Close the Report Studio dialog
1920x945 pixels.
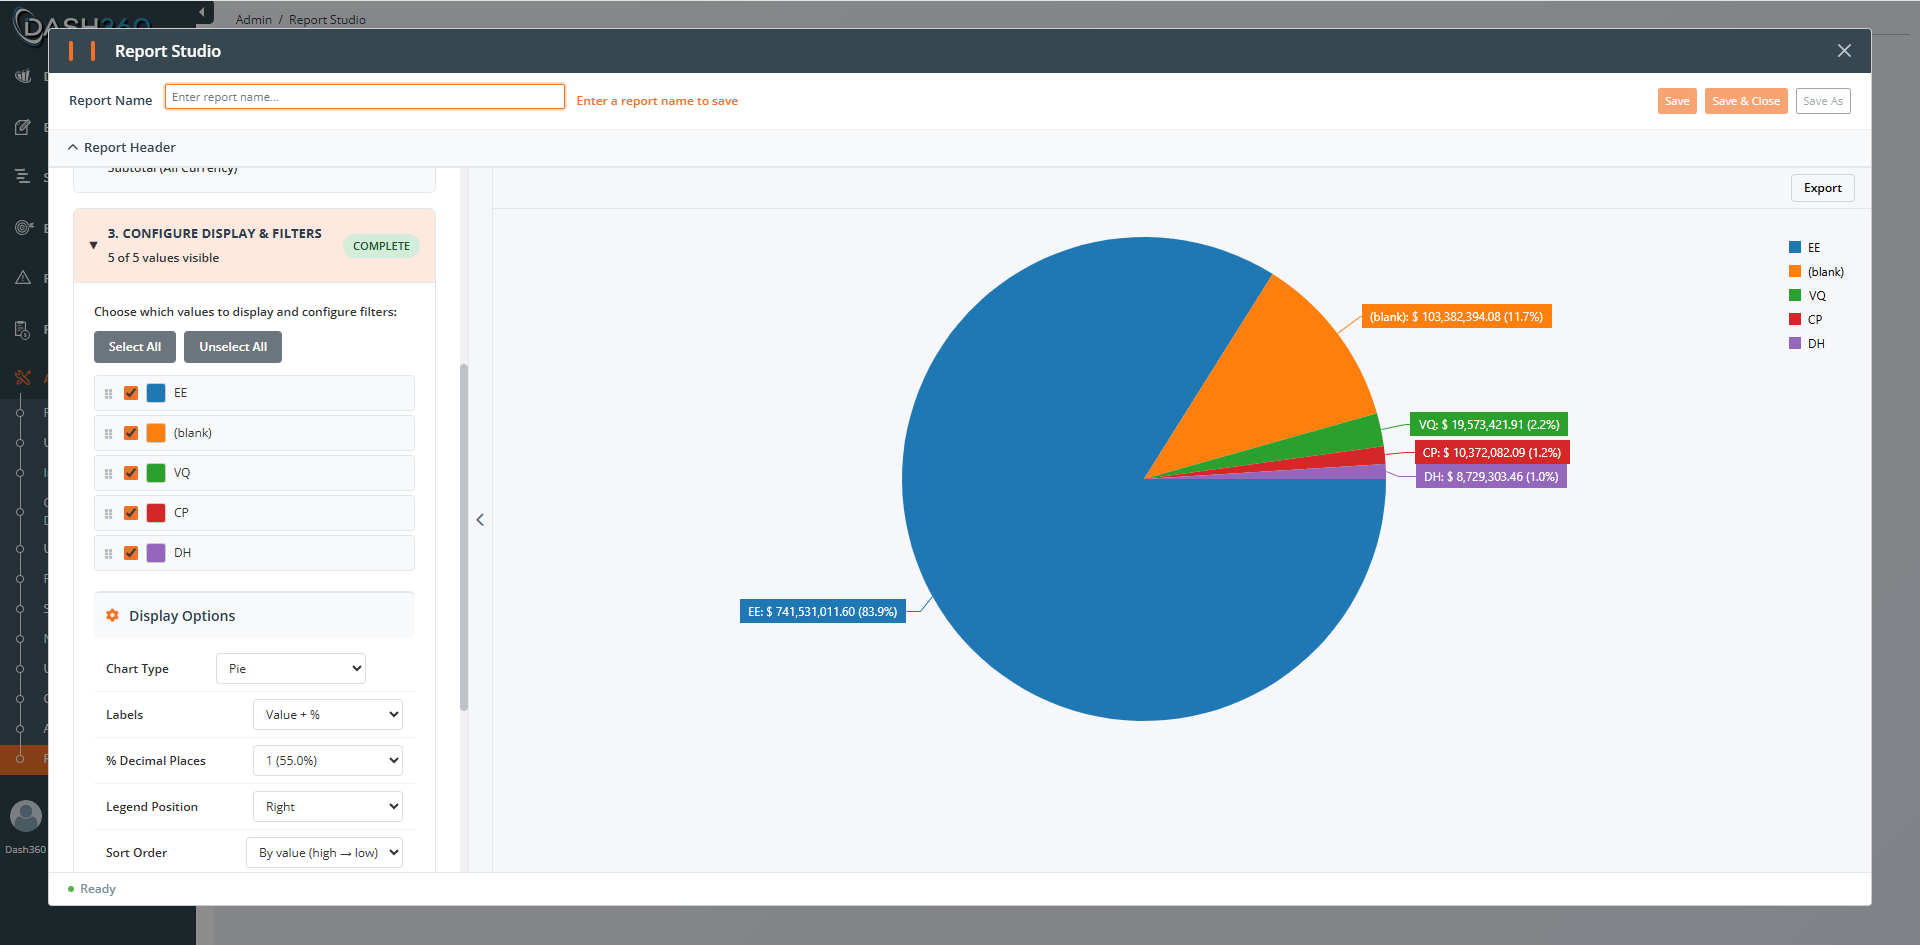tap(1844, 51)
